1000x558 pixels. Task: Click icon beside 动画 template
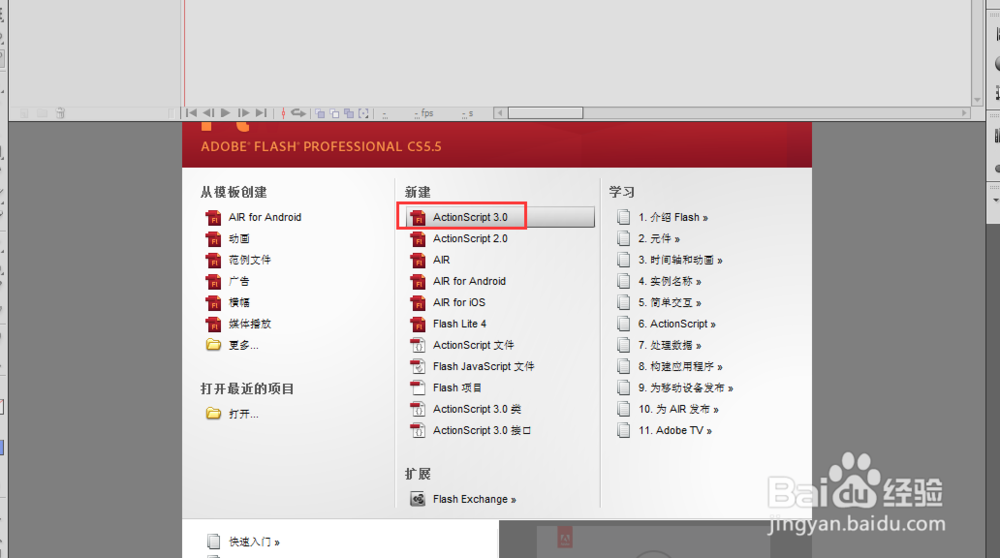(x=213, y=239)
